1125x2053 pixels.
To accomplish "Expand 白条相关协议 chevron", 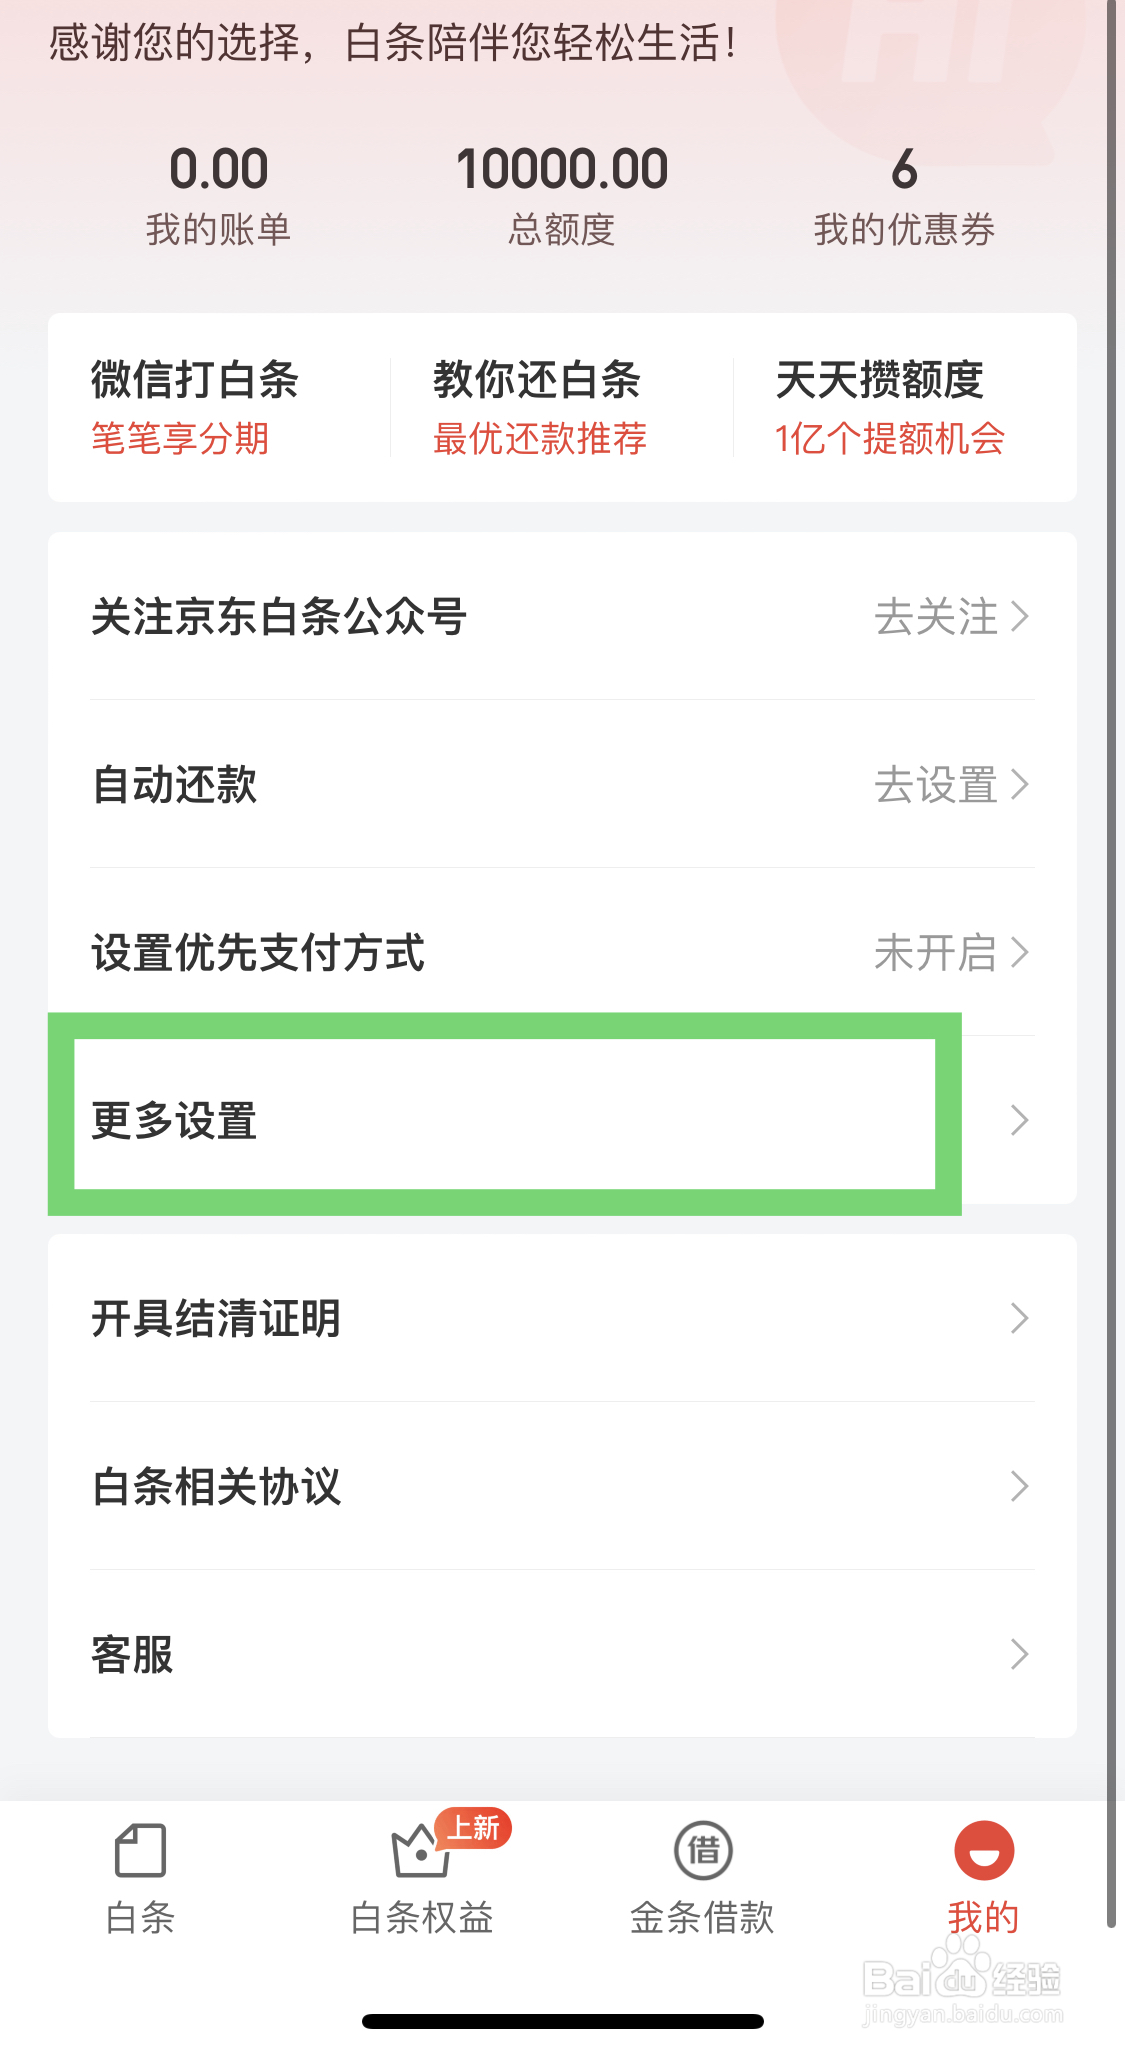I will [x=1019, y=1486].
